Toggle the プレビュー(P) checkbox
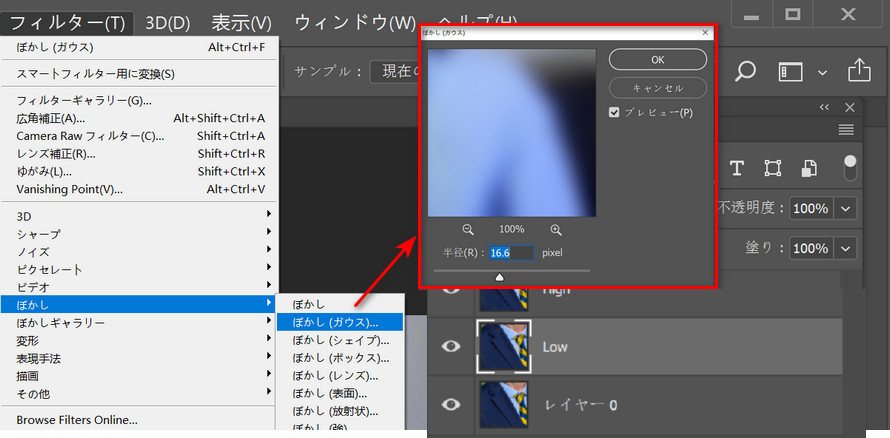 click(614, 112)
